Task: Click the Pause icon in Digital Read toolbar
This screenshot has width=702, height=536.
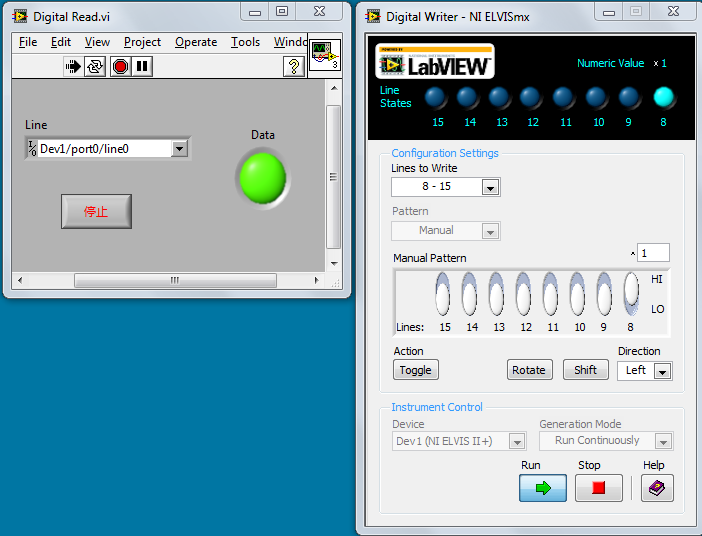Action: pyautogui.click(x=142, y=67)
